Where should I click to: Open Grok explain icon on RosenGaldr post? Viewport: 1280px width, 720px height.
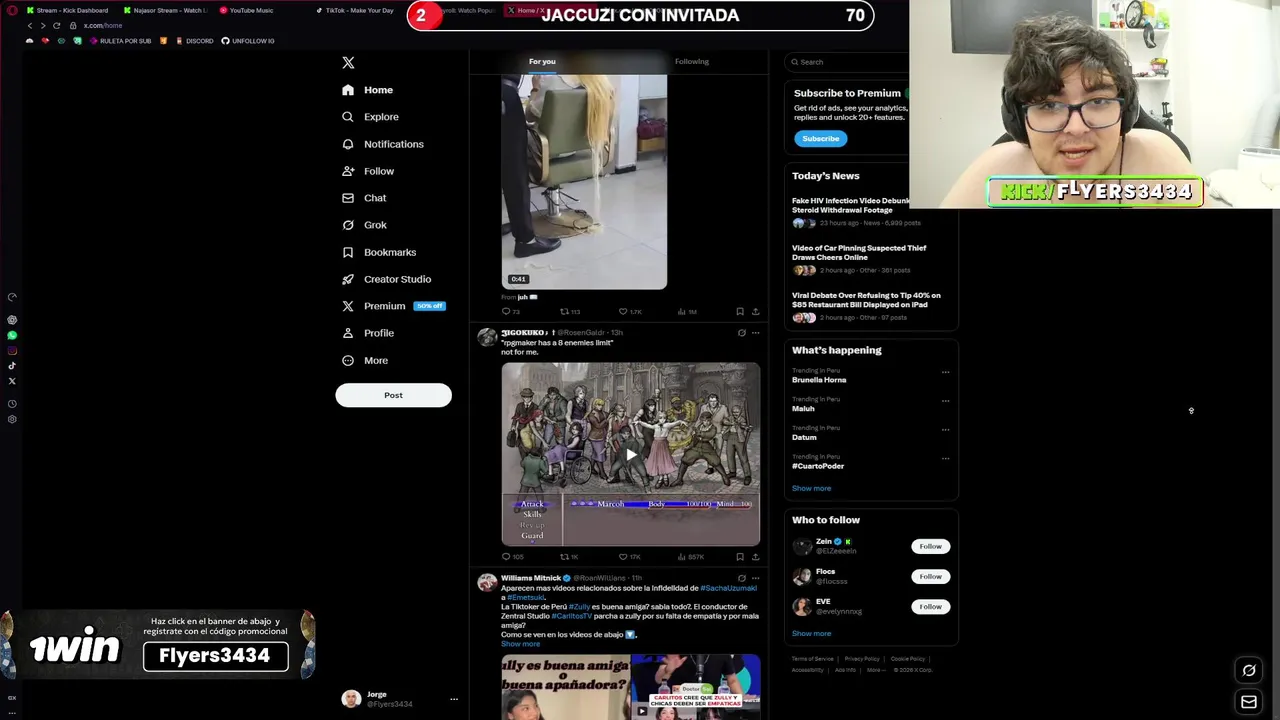point(741,333)
